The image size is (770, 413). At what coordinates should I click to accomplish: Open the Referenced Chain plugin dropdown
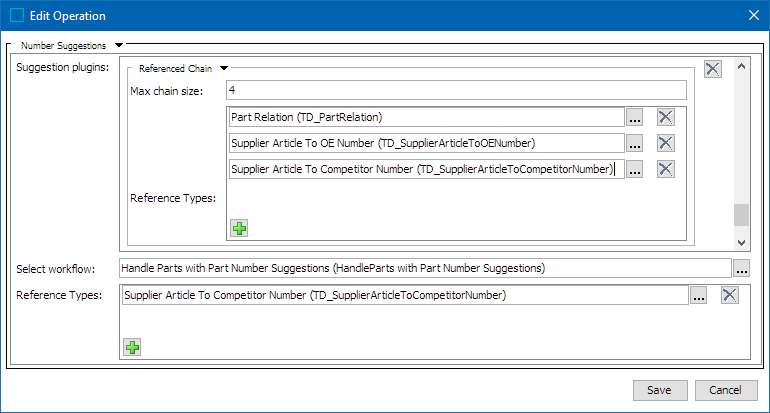click(x=224, y=68)
